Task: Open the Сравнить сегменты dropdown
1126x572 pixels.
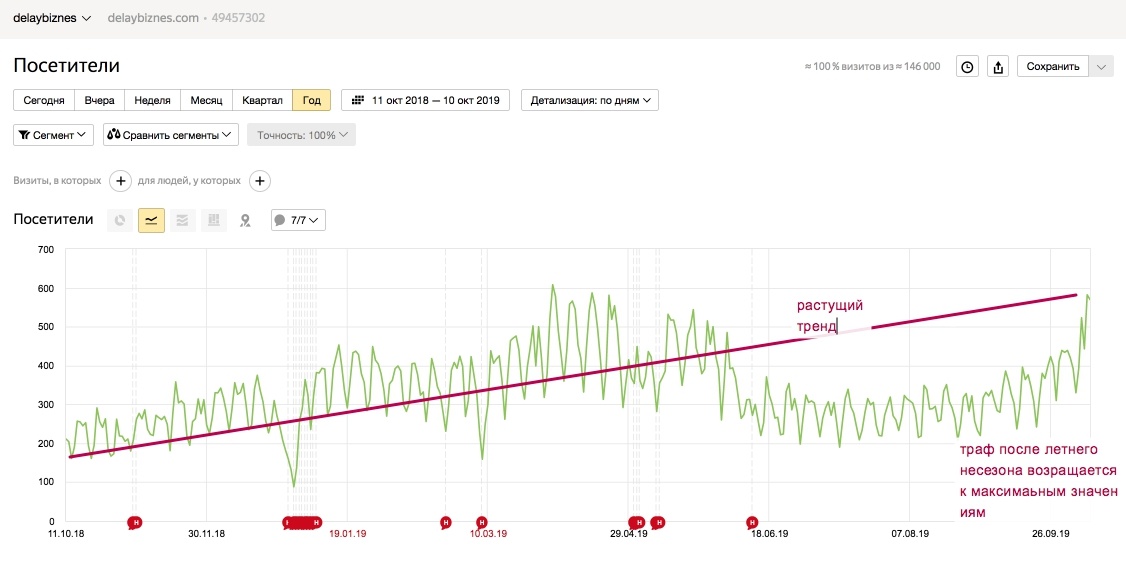Action: tap(170, 134)
